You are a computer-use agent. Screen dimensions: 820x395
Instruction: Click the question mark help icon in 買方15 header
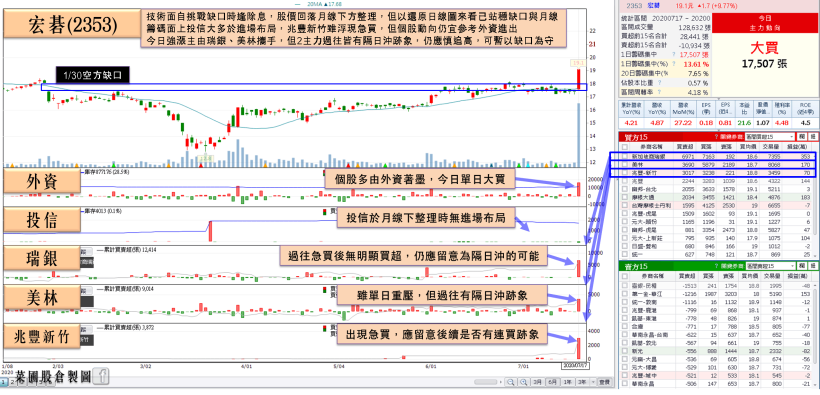716,137
